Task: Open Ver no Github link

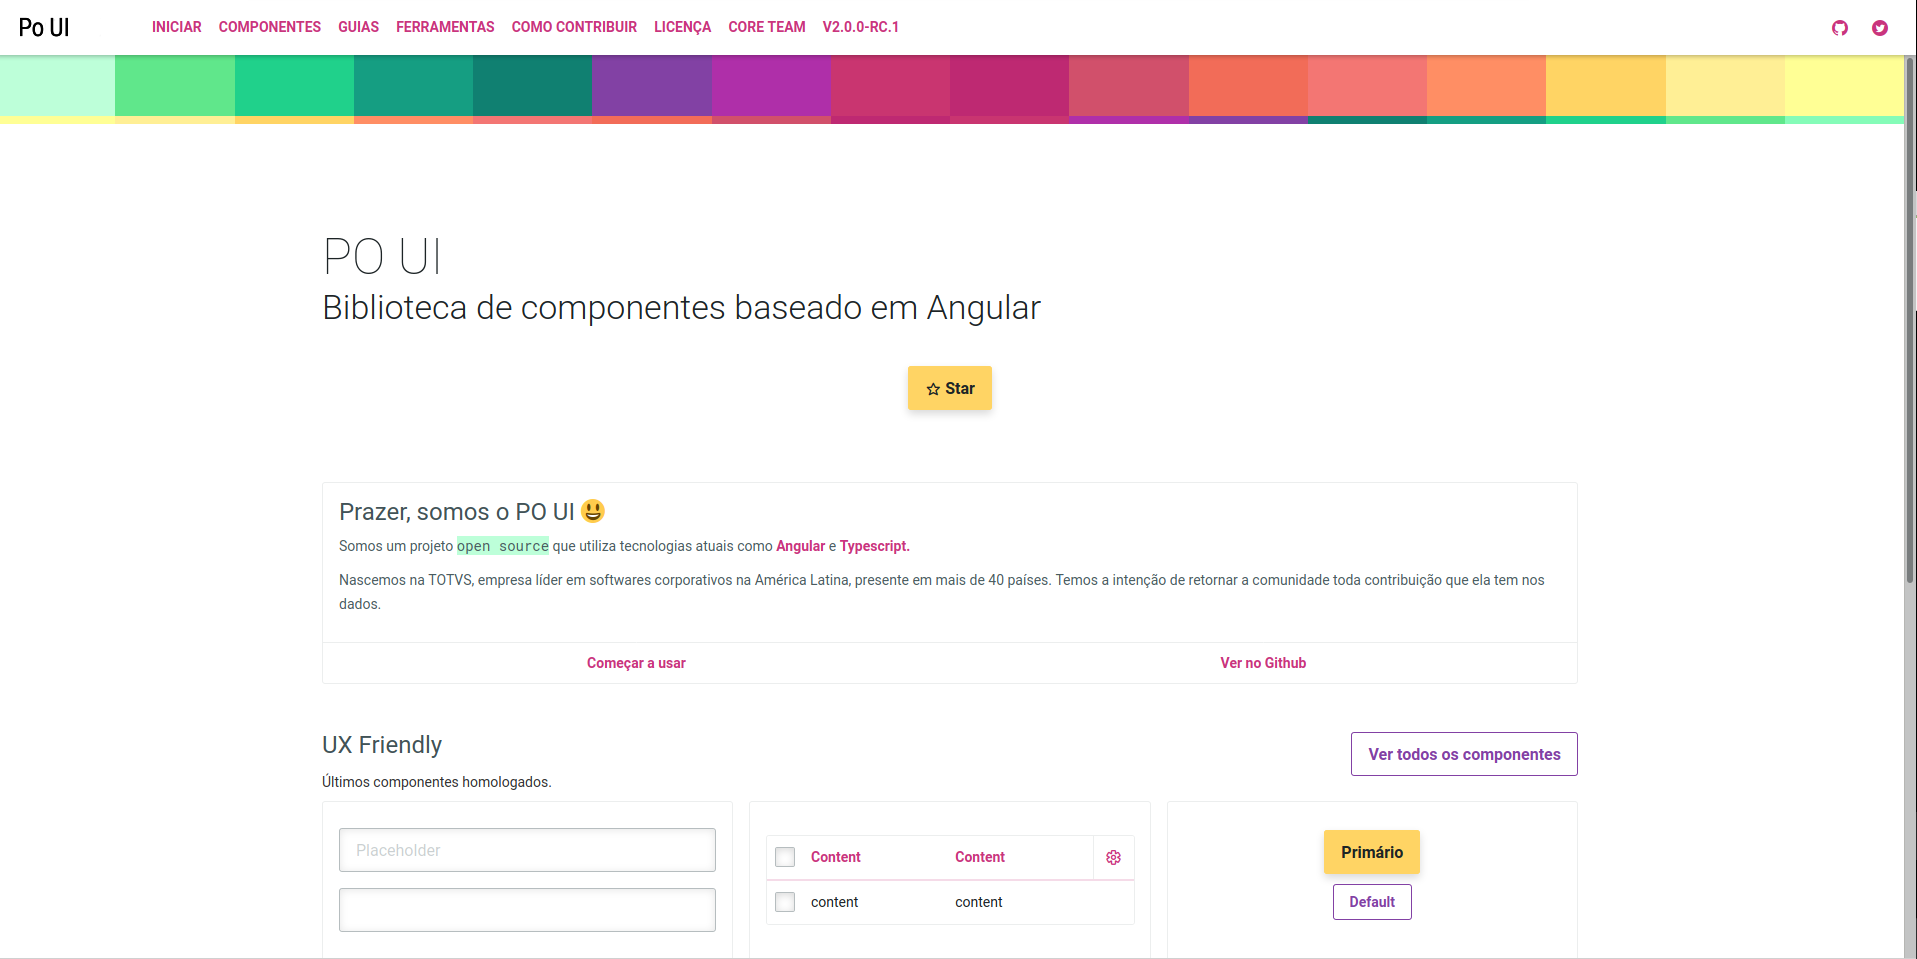Action: pos(1263,663)
